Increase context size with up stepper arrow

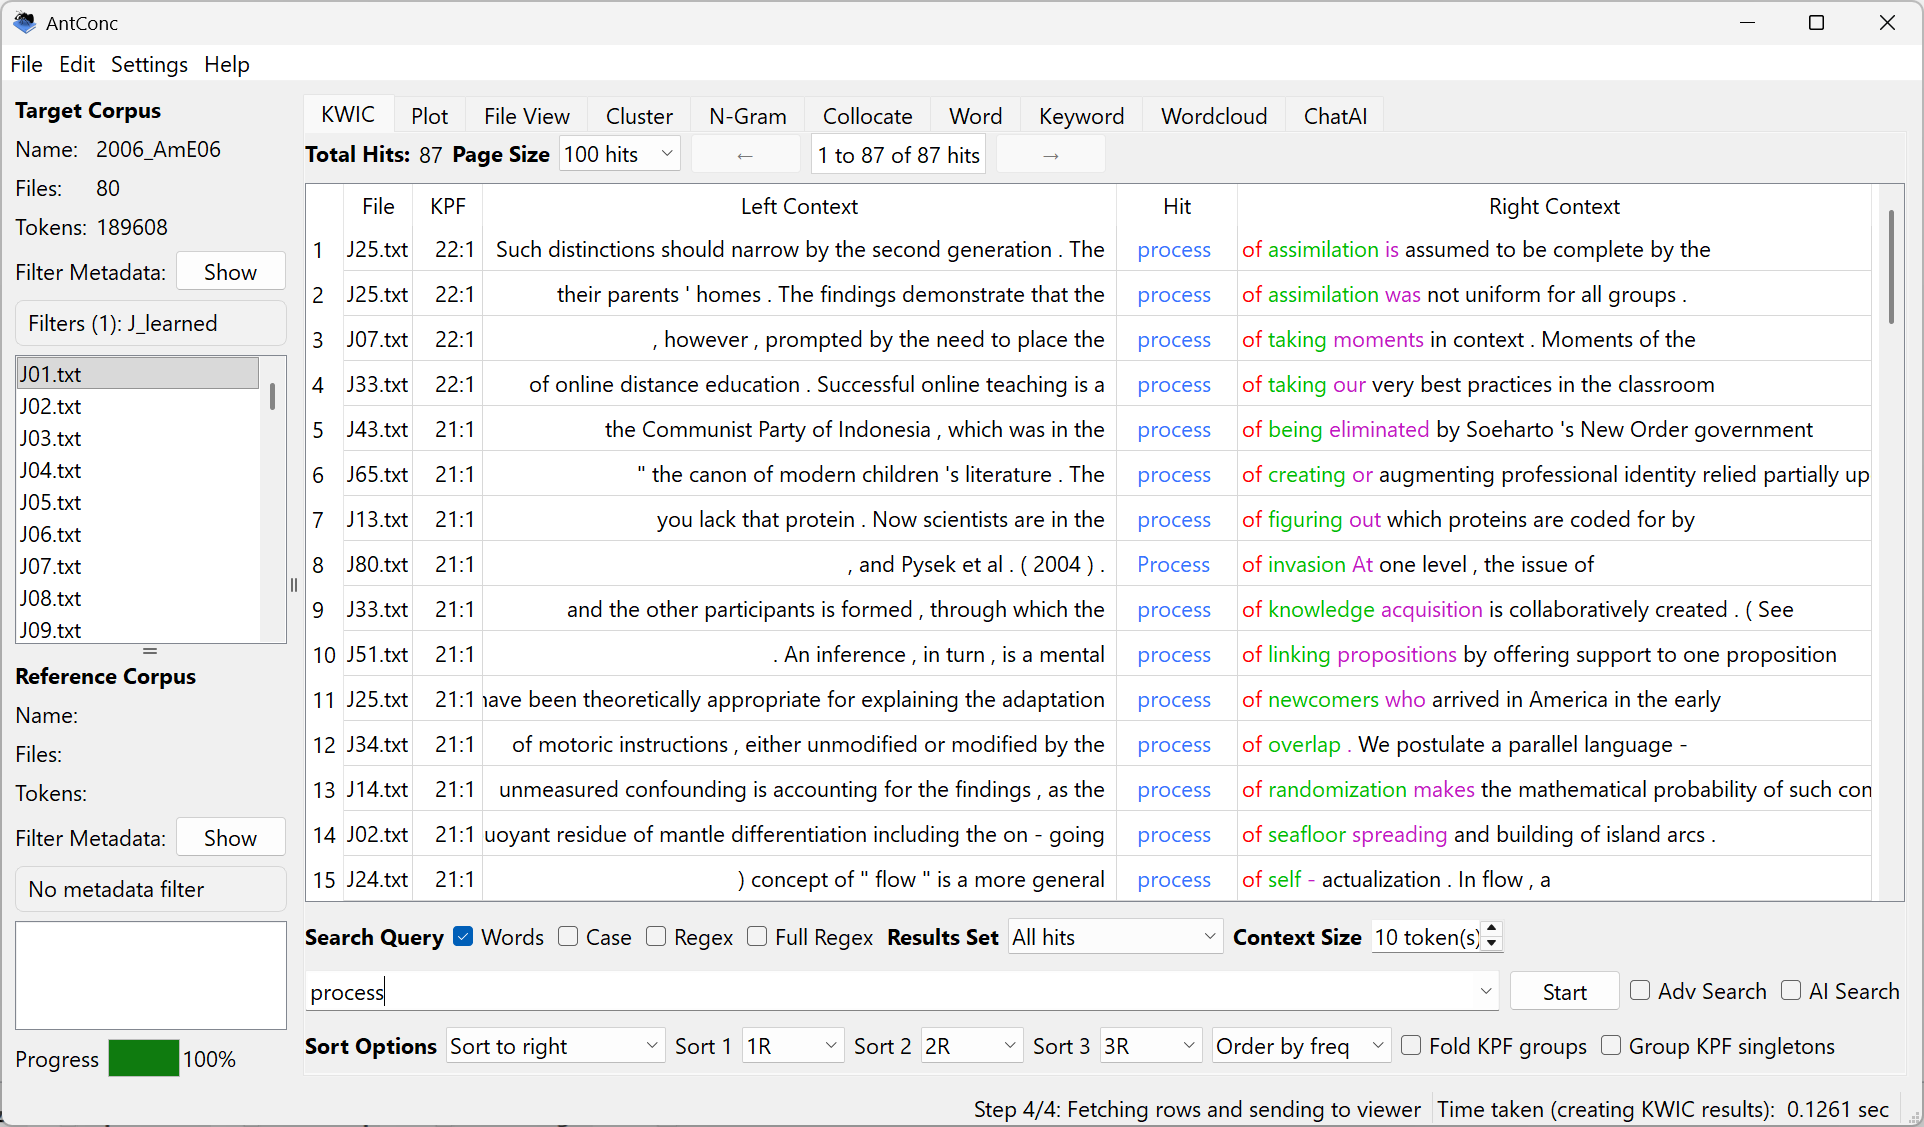[x=1492, y=930]
